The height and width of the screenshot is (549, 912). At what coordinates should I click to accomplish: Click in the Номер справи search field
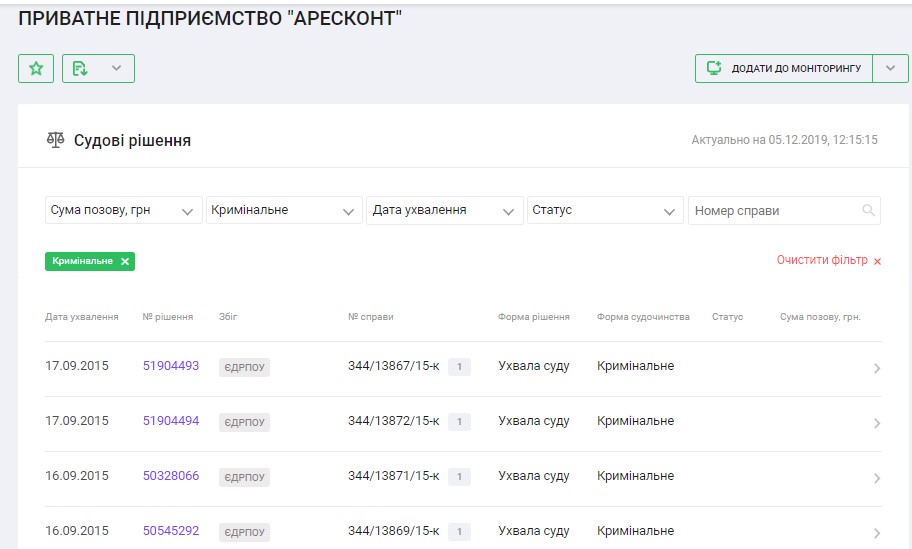[x=770, y=210]
